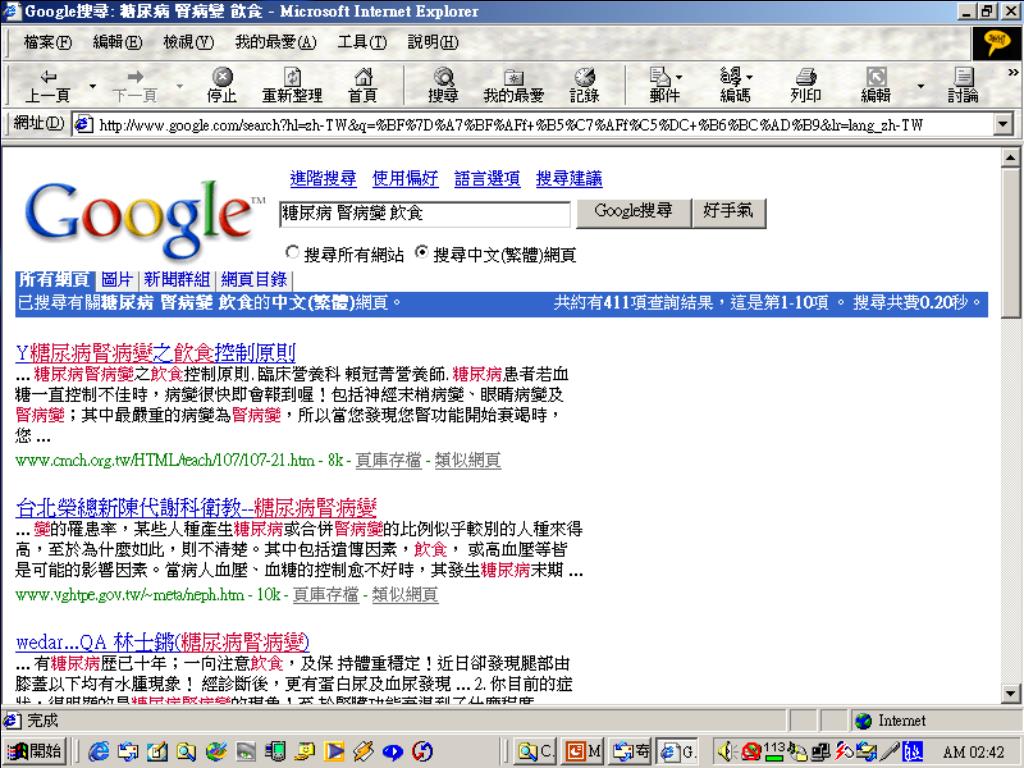Screen dimensions: 1024x768
Task: Open the 工具(T) menu
Action: (x=362, y=42)
